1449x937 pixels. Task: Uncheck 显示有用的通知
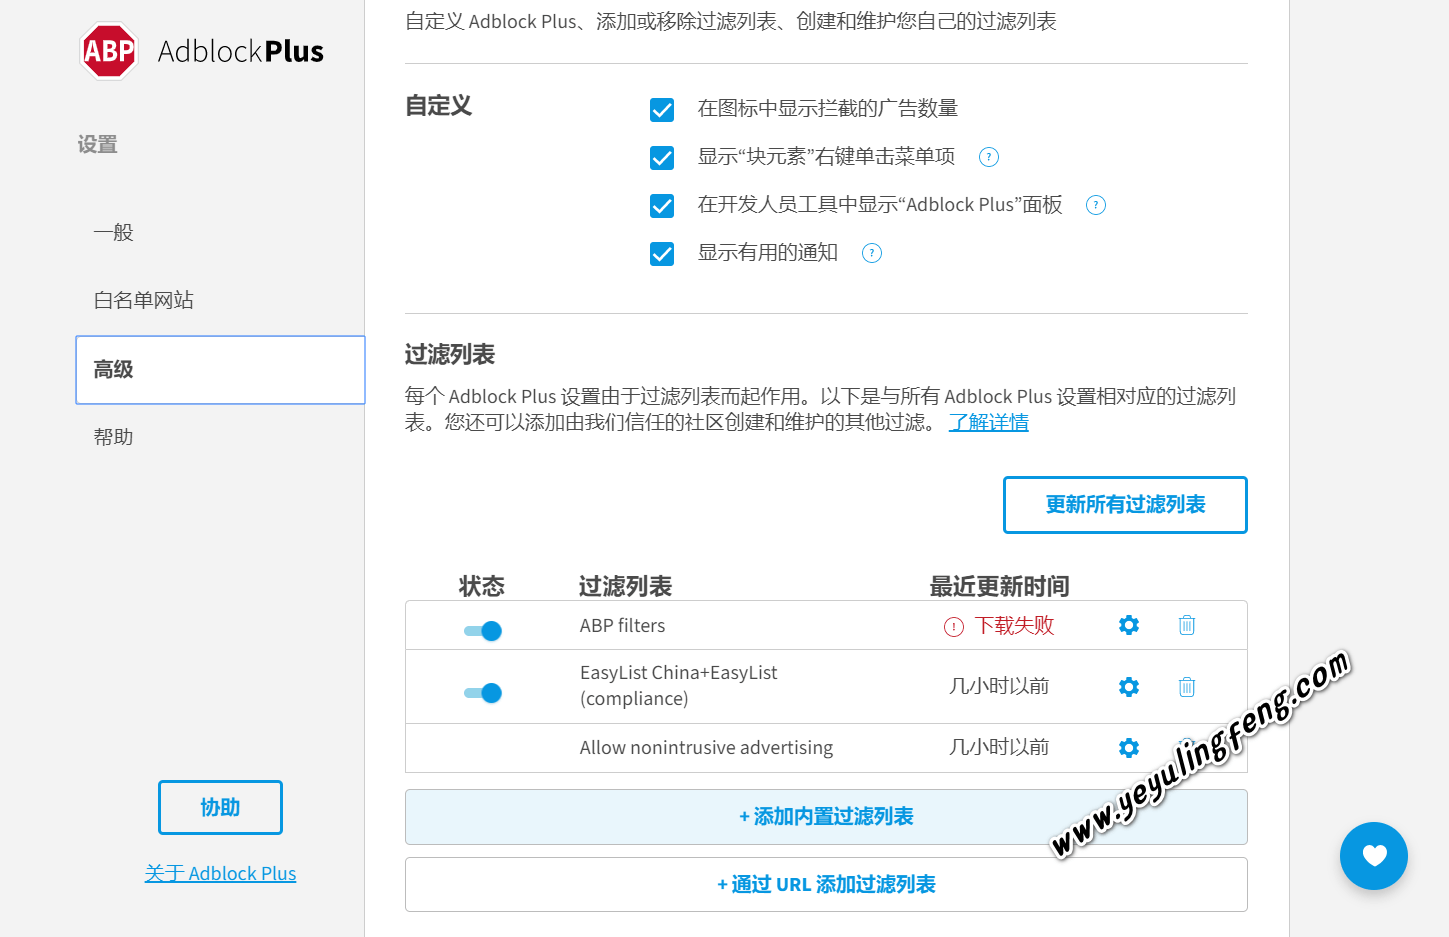click(x=662, y=253)
